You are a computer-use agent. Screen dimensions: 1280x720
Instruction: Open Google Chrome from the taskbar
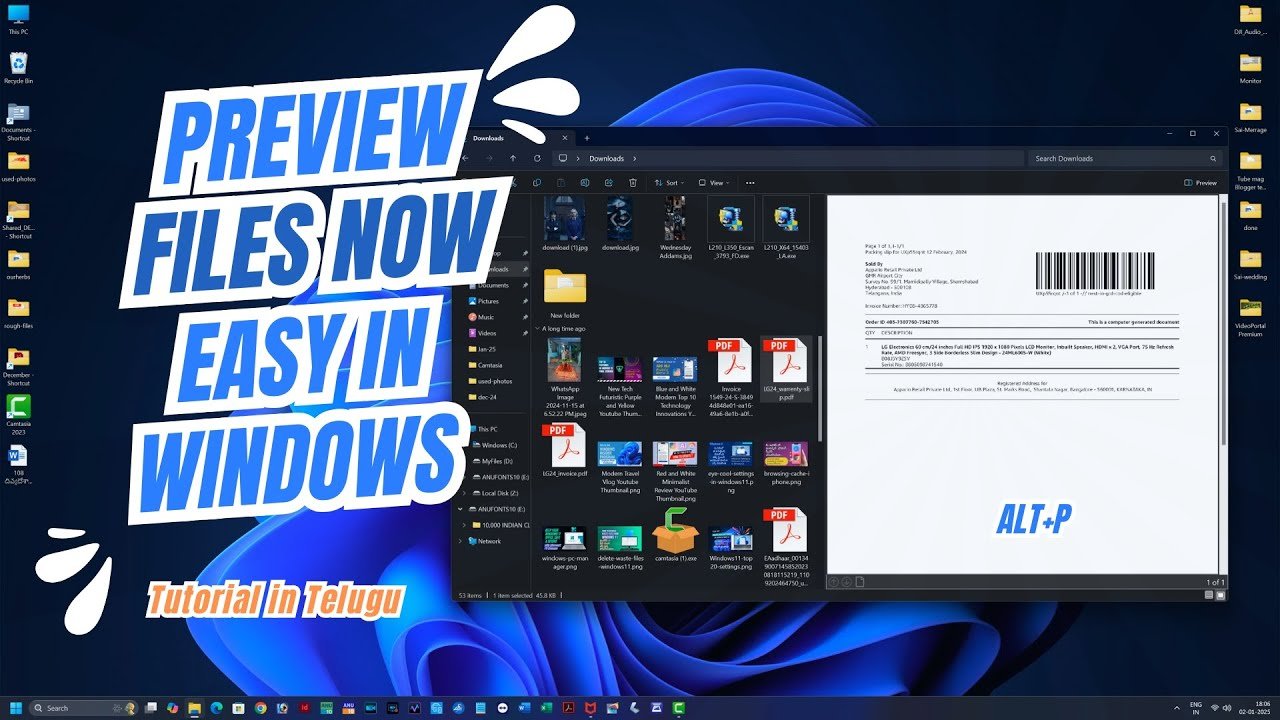260,707
